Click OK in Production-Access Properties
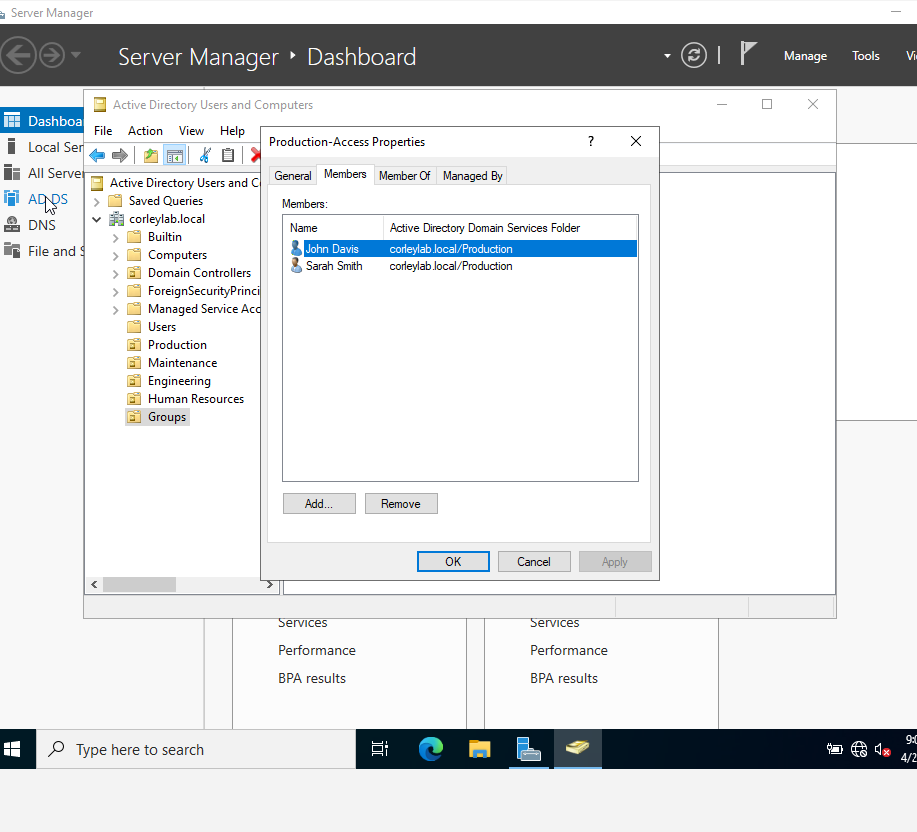Image resolution: width=917 pixels, height=832 pixels. [453, 562]
